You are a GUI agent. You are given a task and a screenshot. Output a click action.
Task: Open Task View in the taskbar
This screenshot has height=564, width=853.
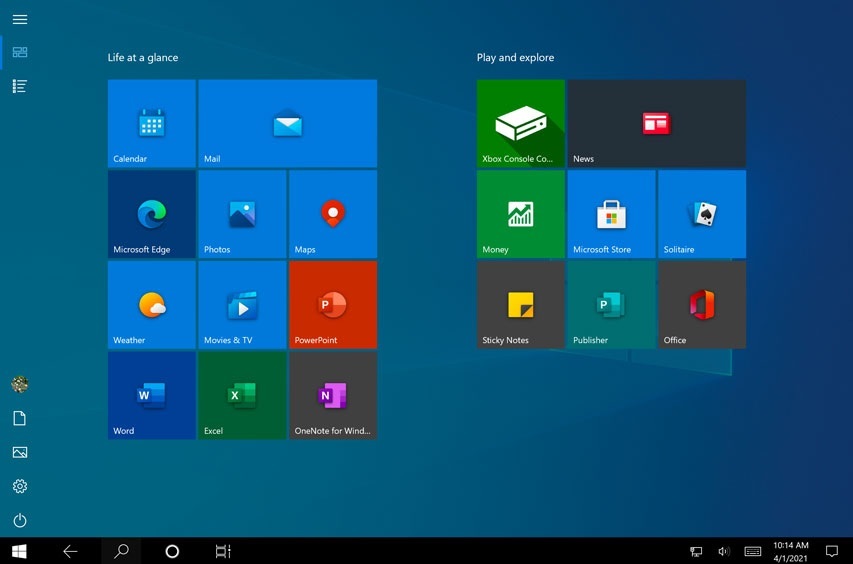[x=223, y=551]
